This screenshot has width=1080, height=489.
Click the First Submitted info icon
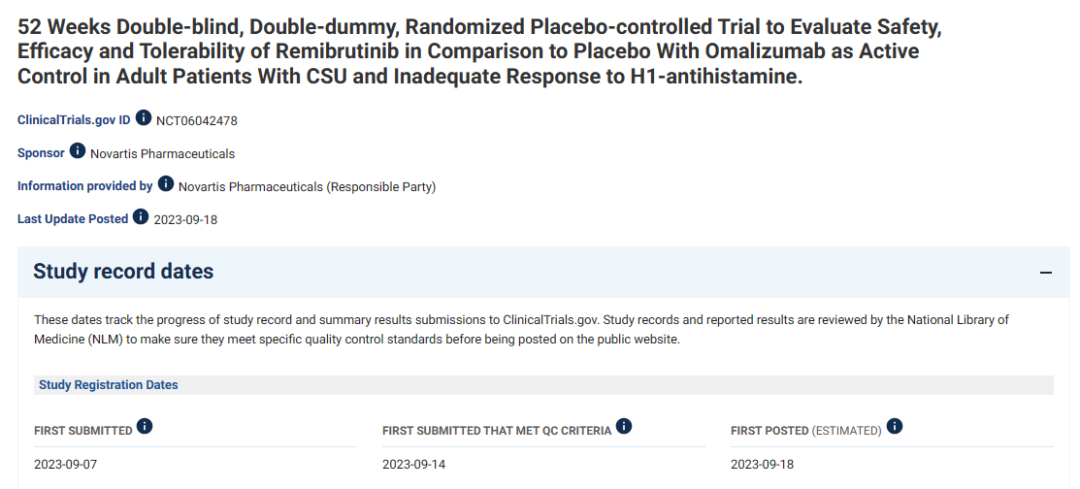[145, 427]
